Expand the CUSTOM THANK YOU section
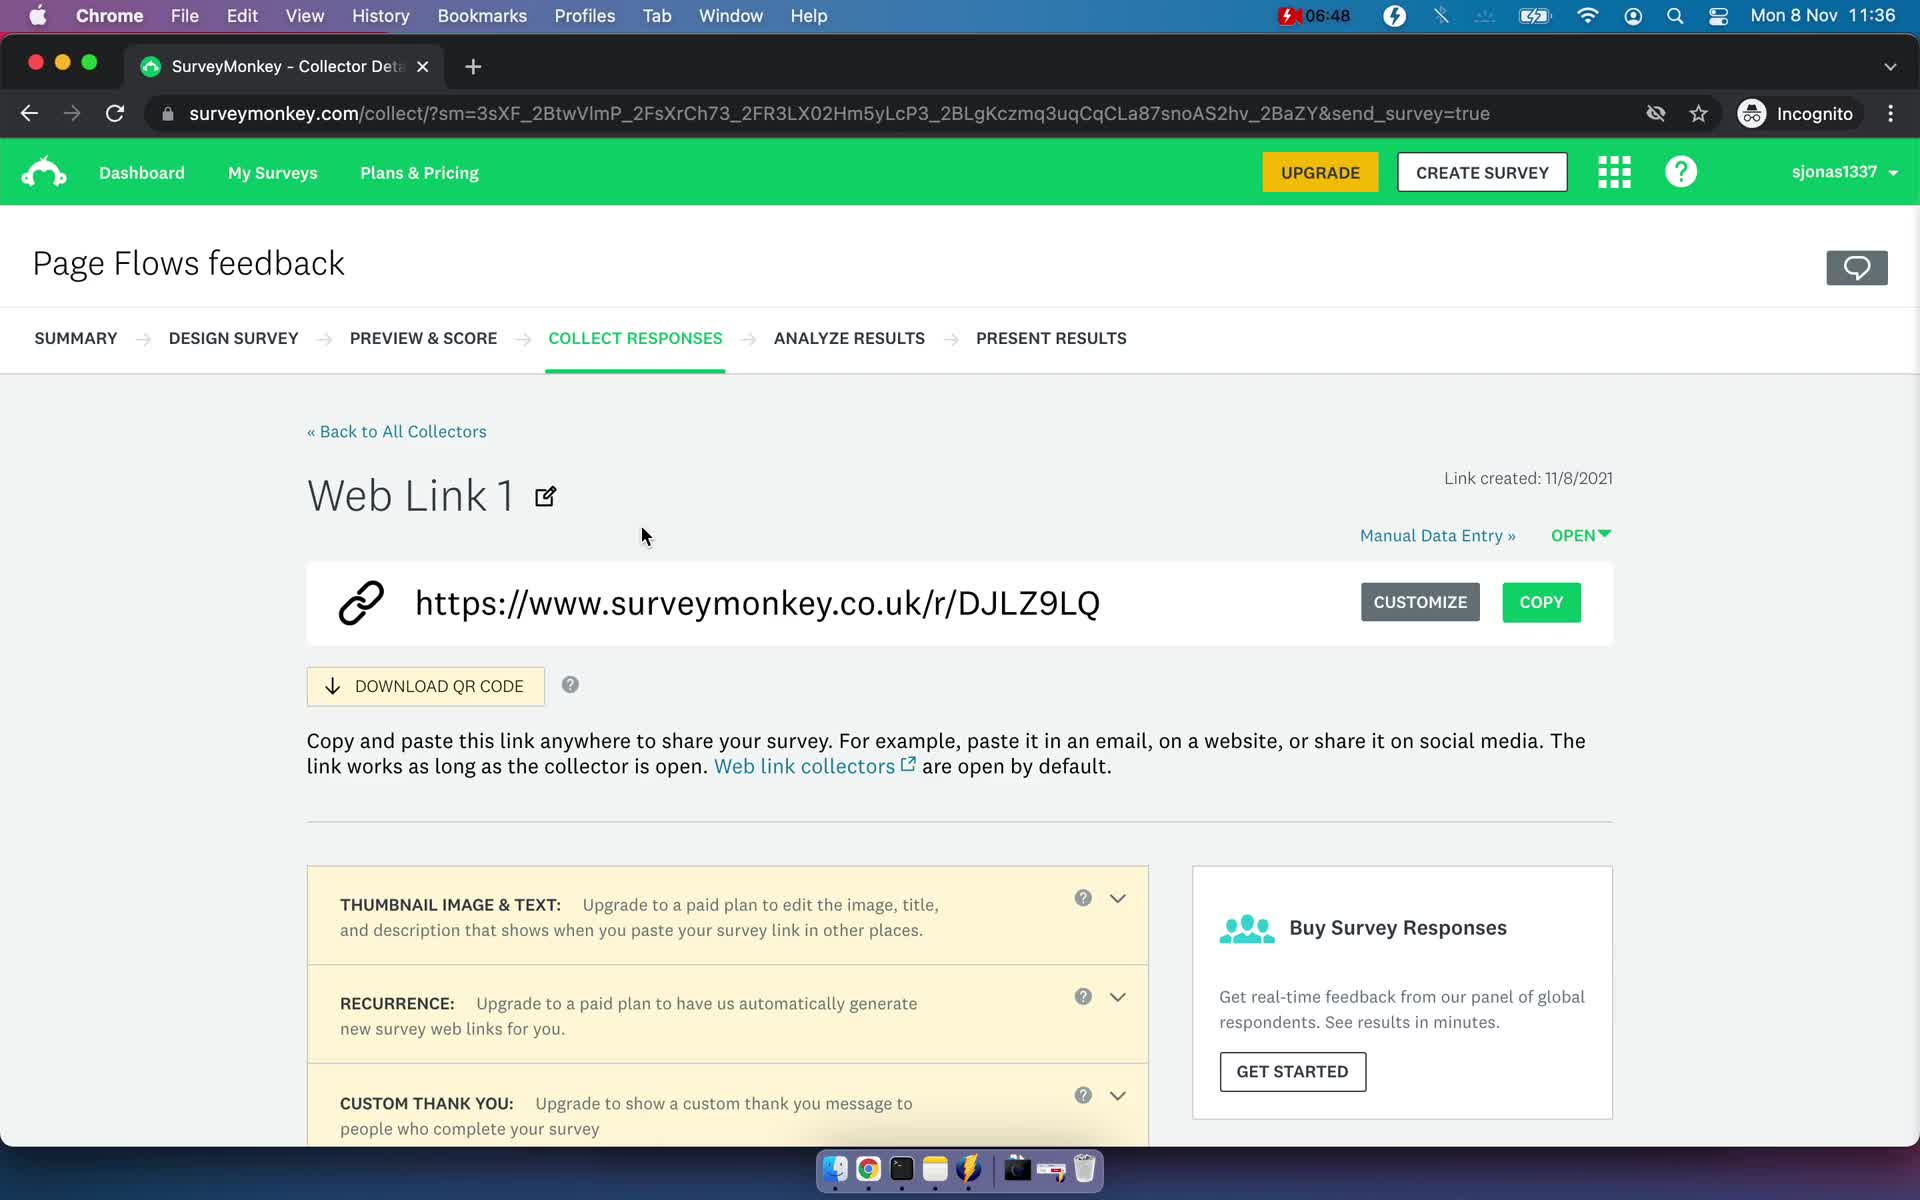The height and width of the screenshot is (1200, 1920). [x=1118, y=1095]
